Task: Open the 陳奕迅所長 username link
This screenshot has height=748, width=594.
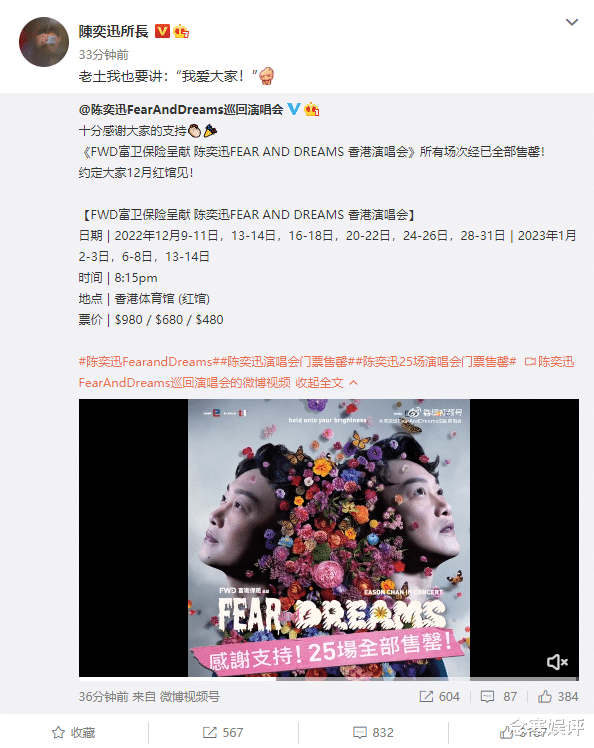Action: (114, 31)
